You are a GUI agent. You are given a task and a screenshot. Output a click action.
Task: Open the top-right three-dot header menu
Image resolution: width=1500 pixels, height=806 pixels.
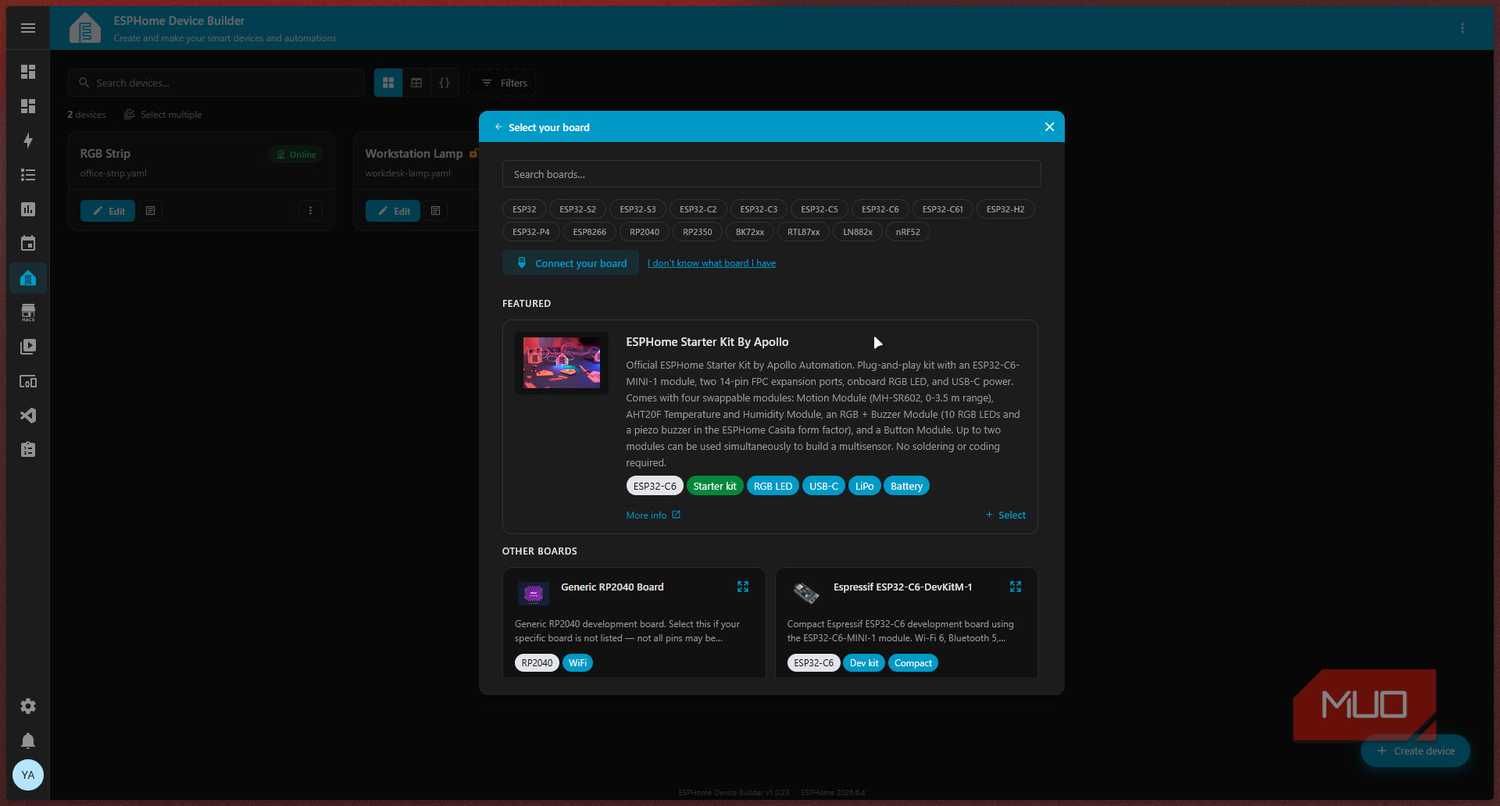(x=1463, y=28)
